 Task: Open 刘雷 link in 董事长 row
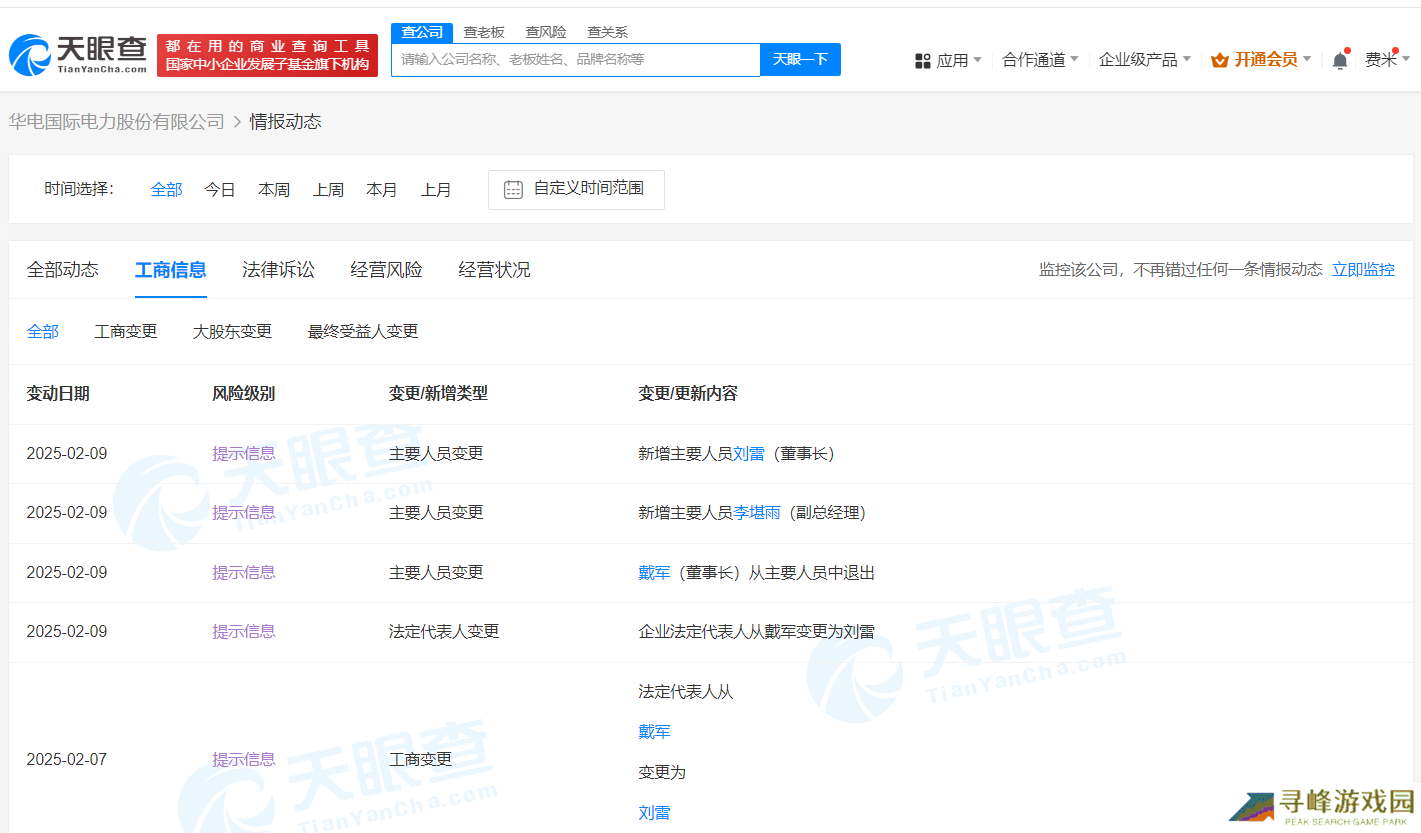[749, 453]
